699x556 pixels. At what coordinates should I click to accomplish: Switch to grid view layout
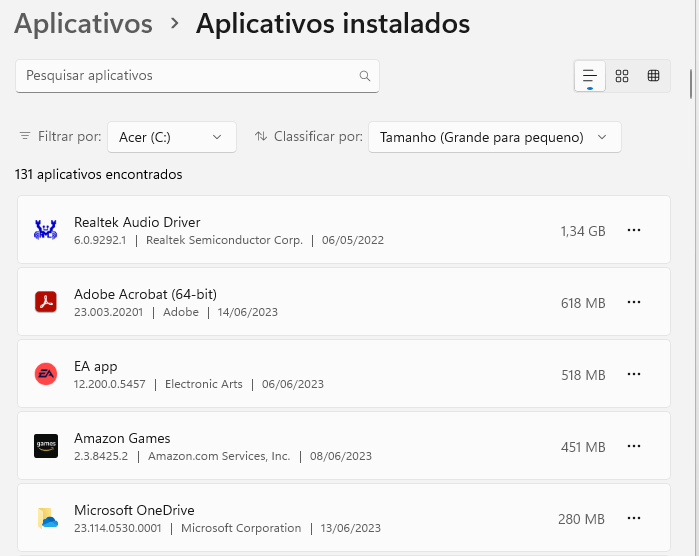(x=622, y=76)
